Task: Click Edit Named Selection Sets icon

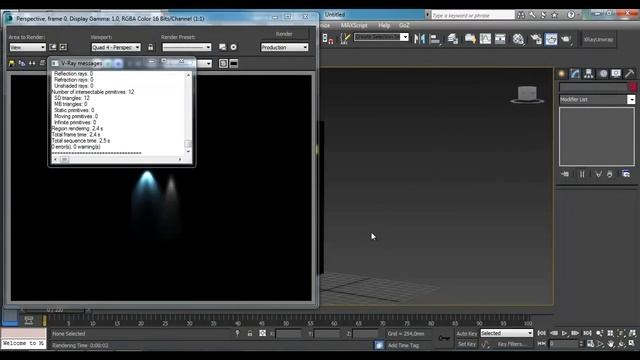Action: (345, 39)
